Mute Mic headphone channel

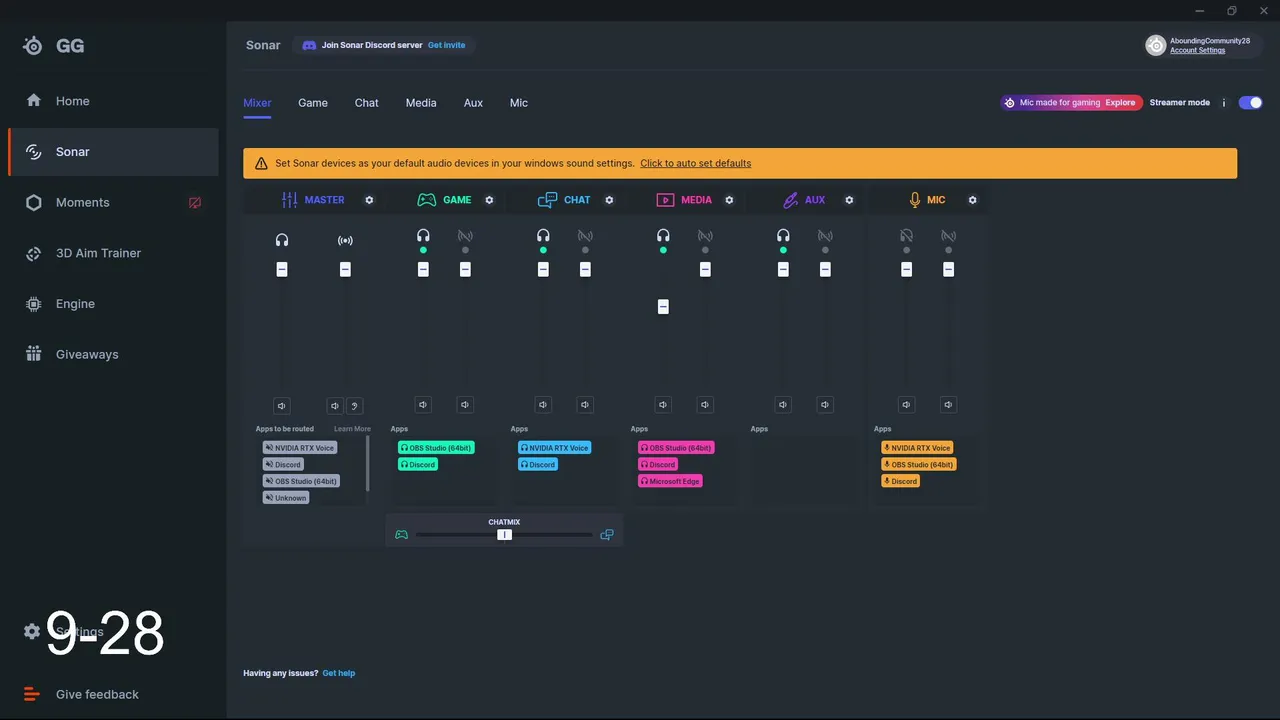point(906,405)
